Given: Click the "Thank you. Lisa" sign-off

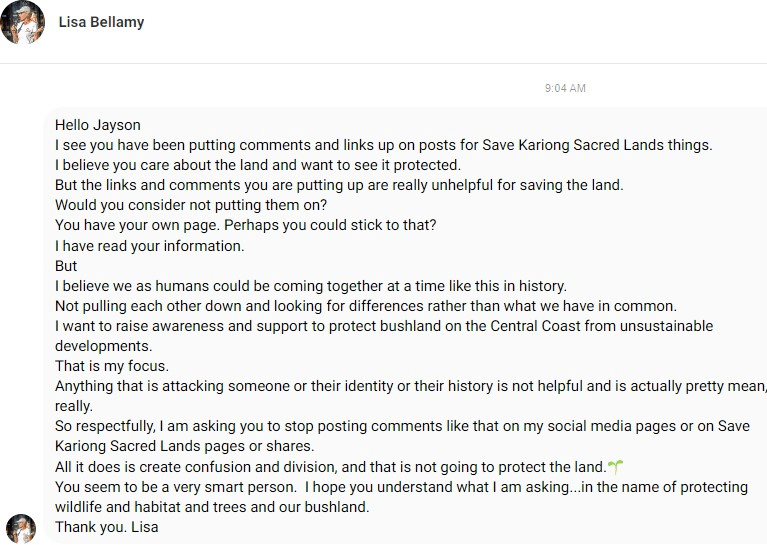Looking at the screenshot, I should 107,527.
